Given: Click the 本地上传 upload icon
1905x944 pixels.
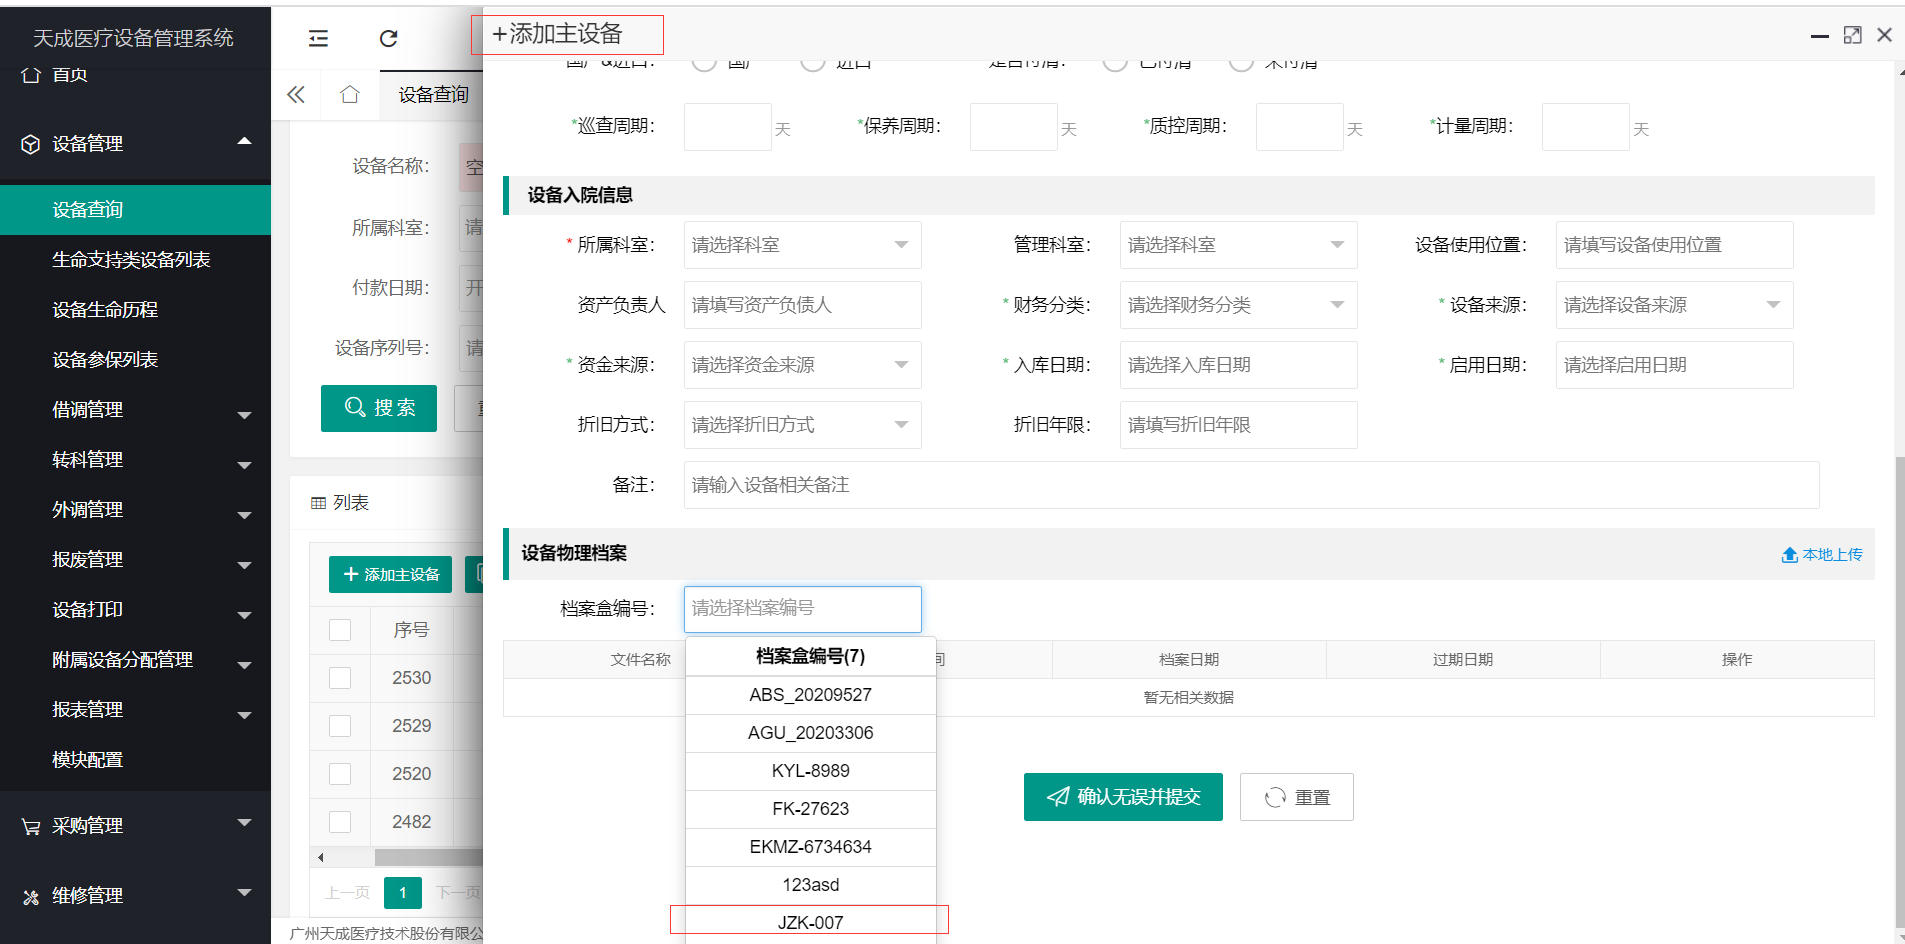Looking at the screenshot, I should coord(1790,555).
